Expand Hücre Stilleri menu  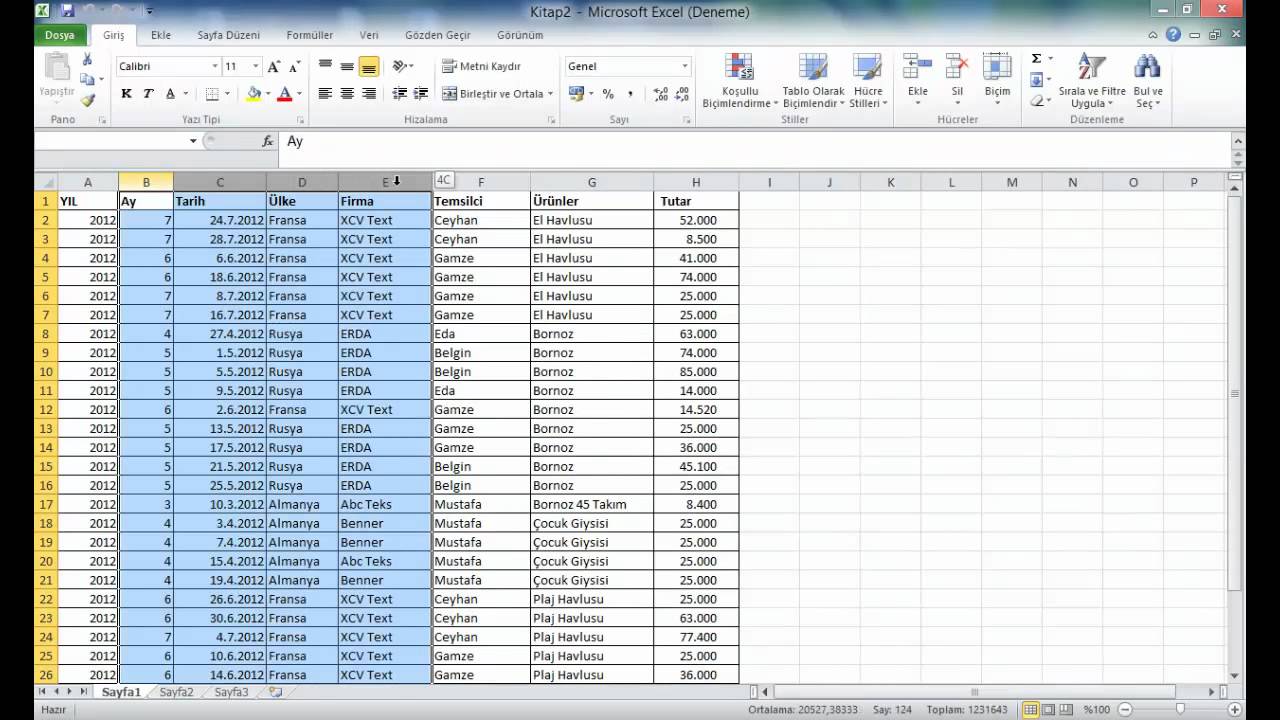pos(867,80)
